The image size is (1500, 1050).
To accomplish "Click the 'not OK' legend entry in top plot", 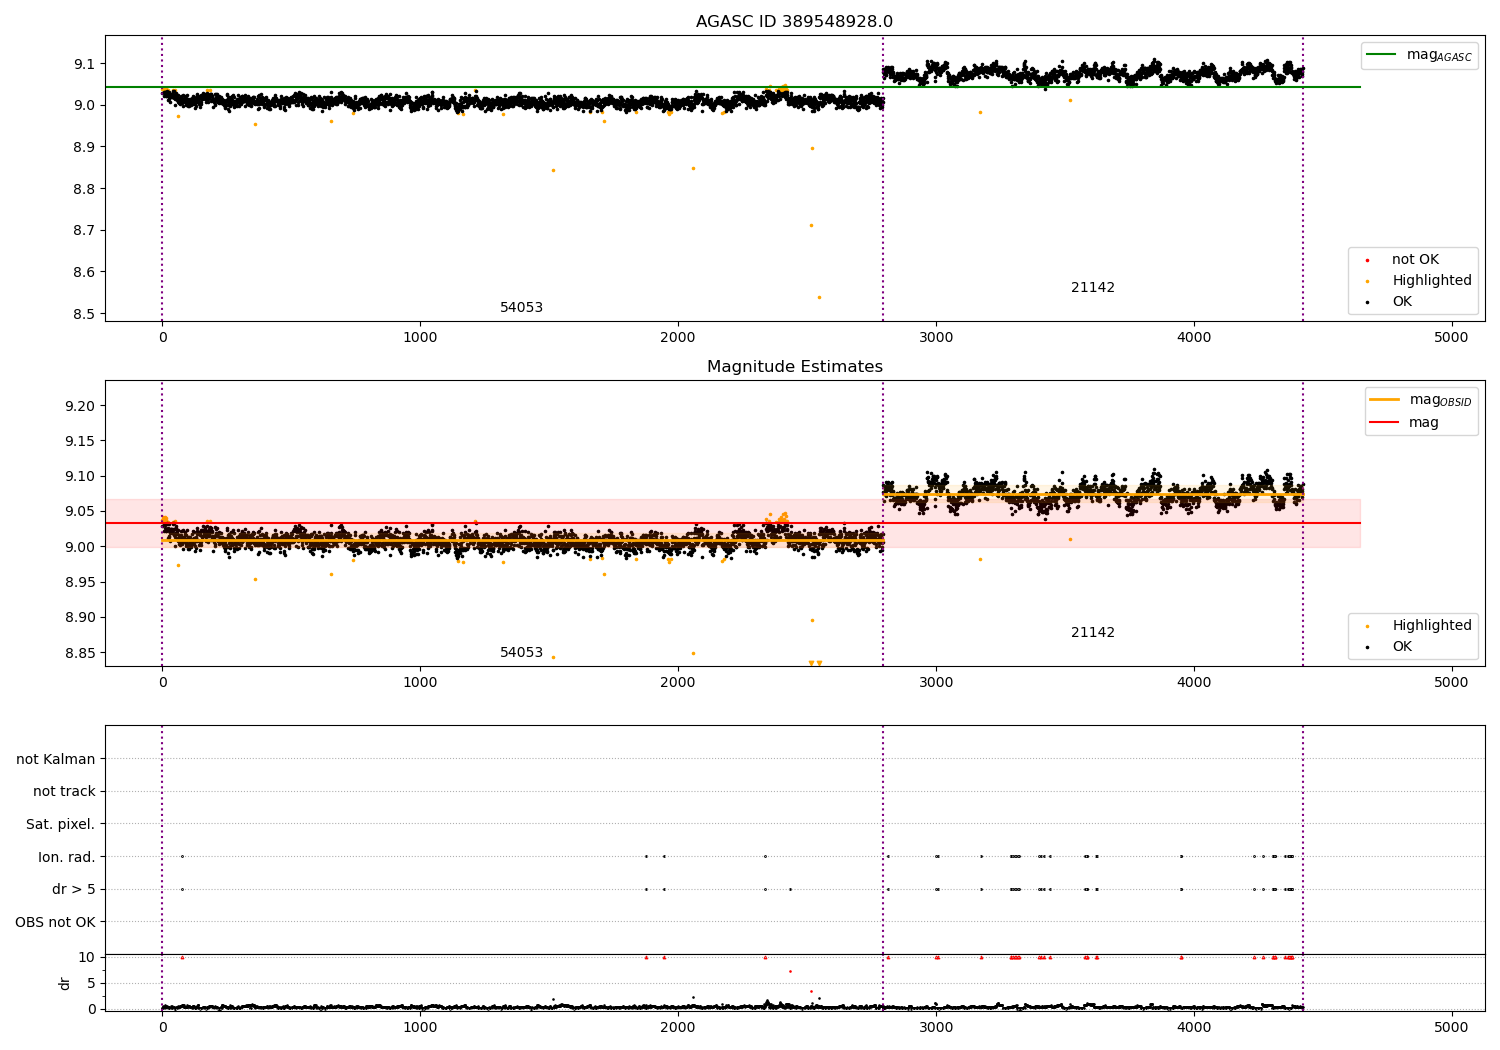I will 1414,260.
